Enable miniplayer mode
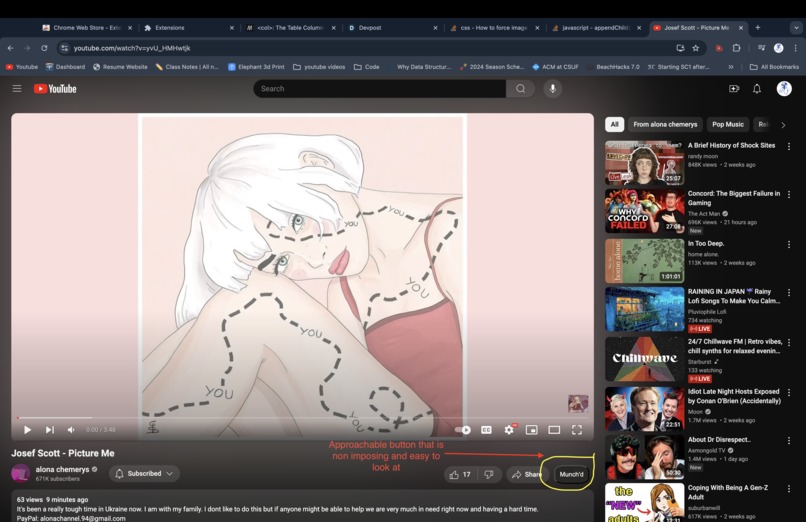The width and height of the screenshot is (806, 522). (x=532, y=430)
